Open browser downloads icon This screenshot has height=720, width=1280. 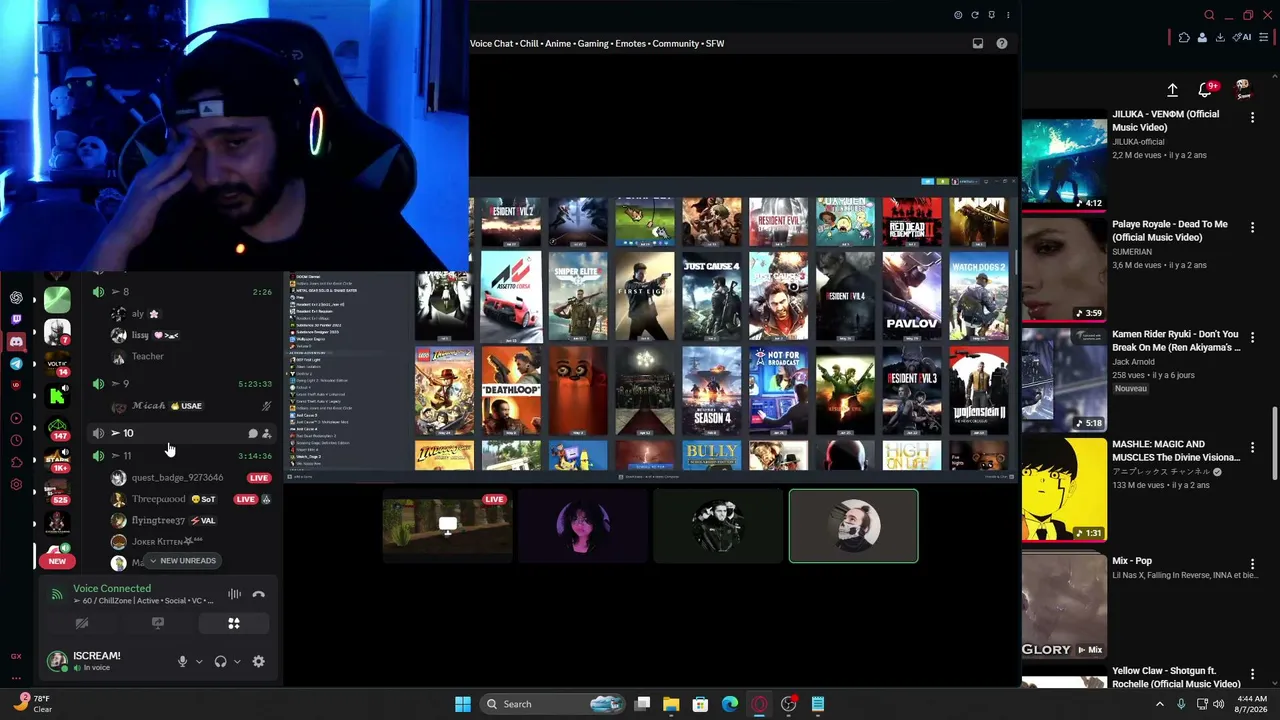(x=1221, y=38)
